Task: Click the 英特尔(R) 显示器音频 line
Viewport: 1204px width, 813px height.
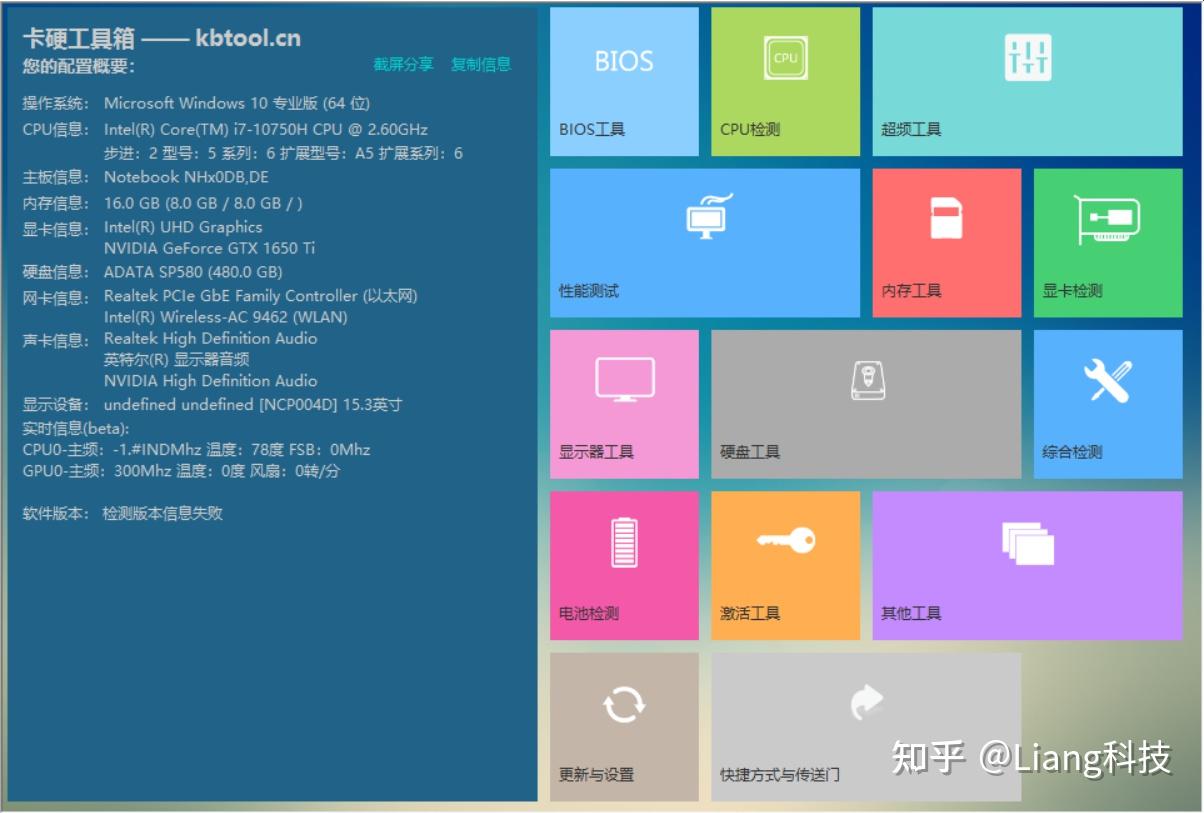Action: pos(177,359)
